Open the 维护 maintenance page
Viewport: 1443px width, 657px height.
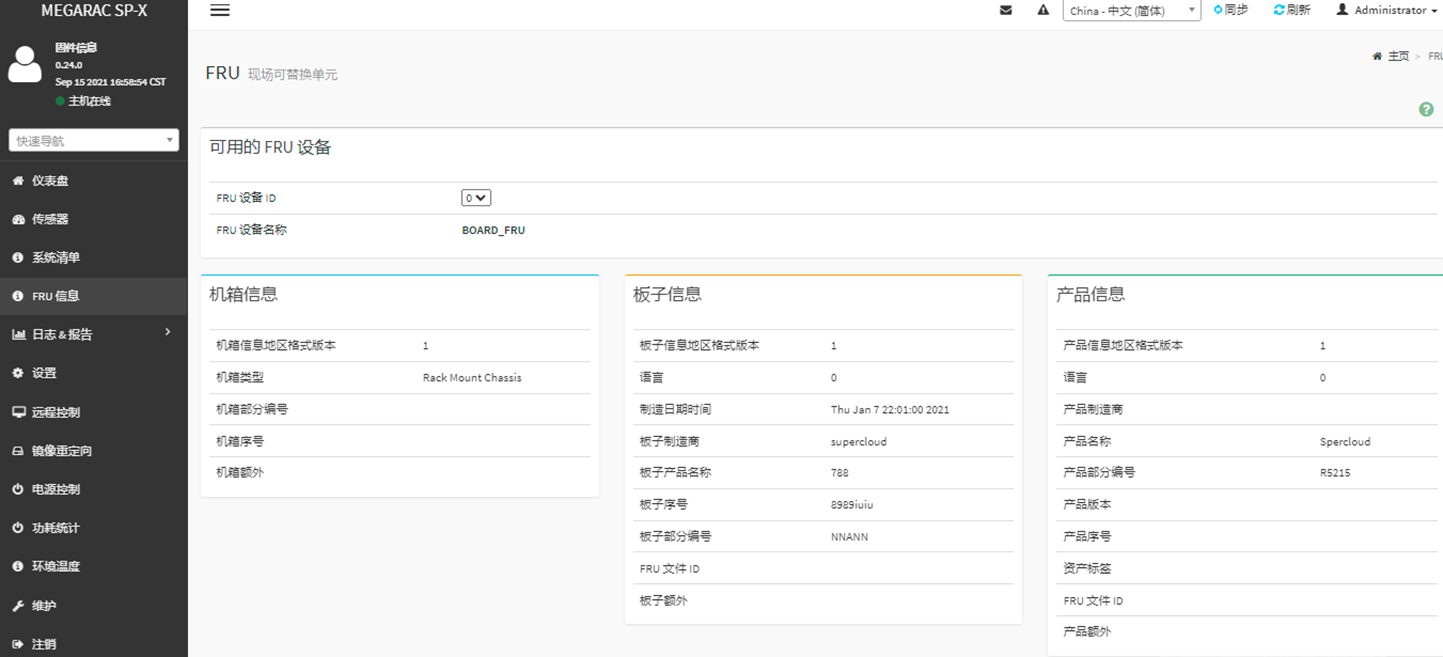click(44, 606)
